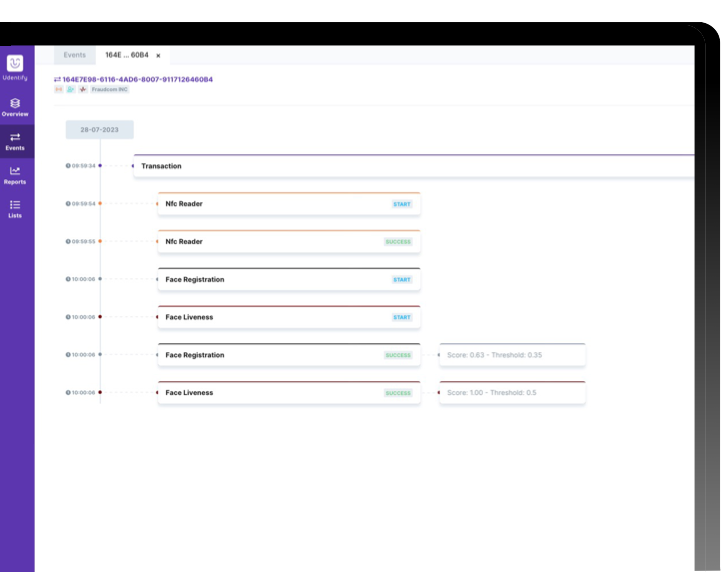The height and width of the screenshot is (572, 724).
Task: Open the Overview section in sidebar
Action: click(15, 107)
